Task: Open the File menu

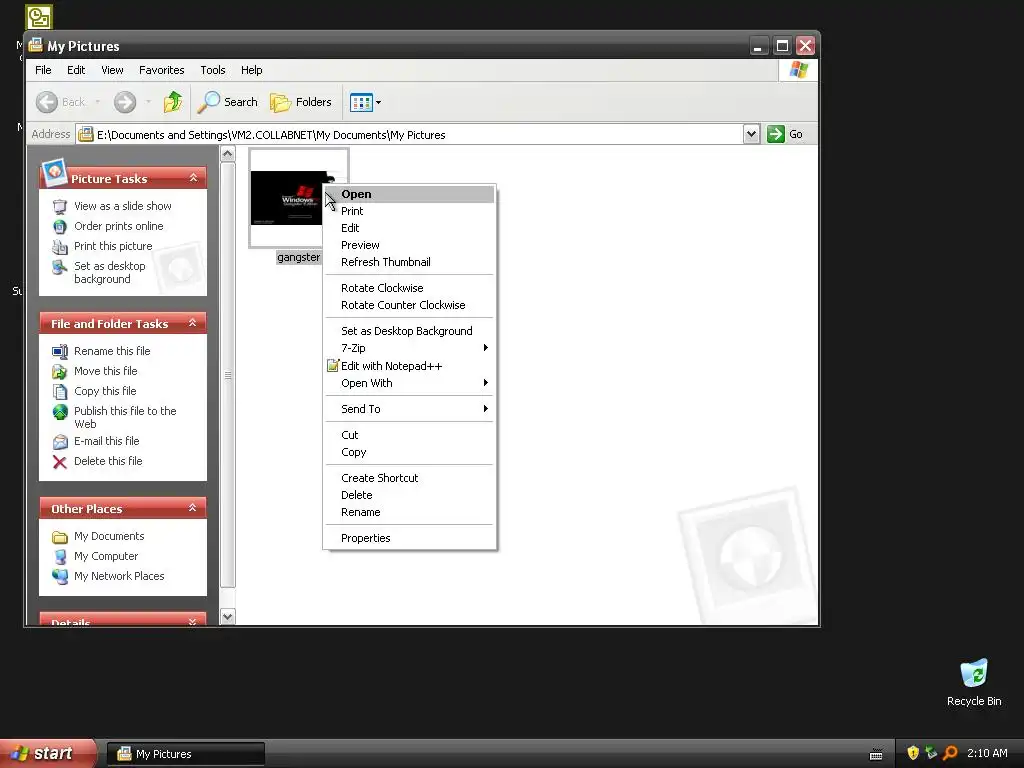Action: pos(43,70)
